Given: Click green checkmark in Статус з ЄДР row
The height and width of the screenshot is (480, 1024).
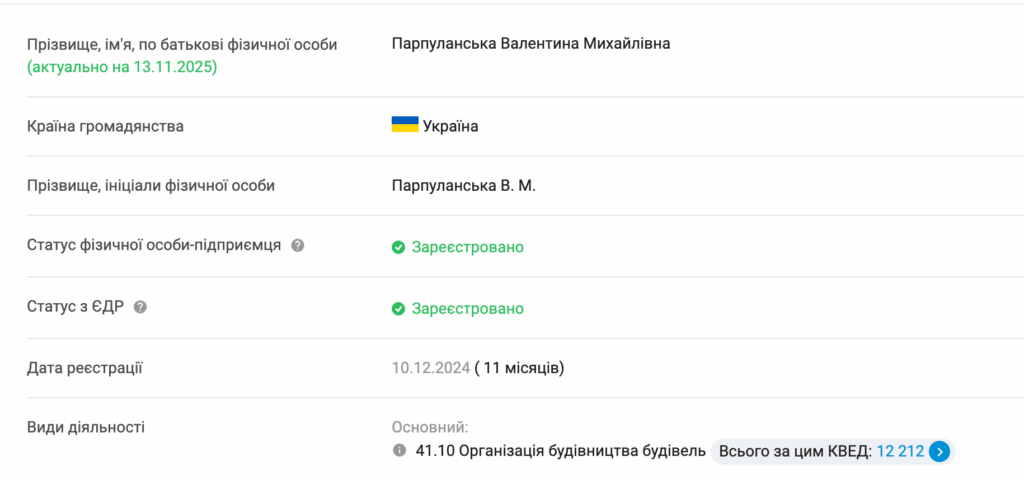Looking at the screenshot, I should [398, 308].
